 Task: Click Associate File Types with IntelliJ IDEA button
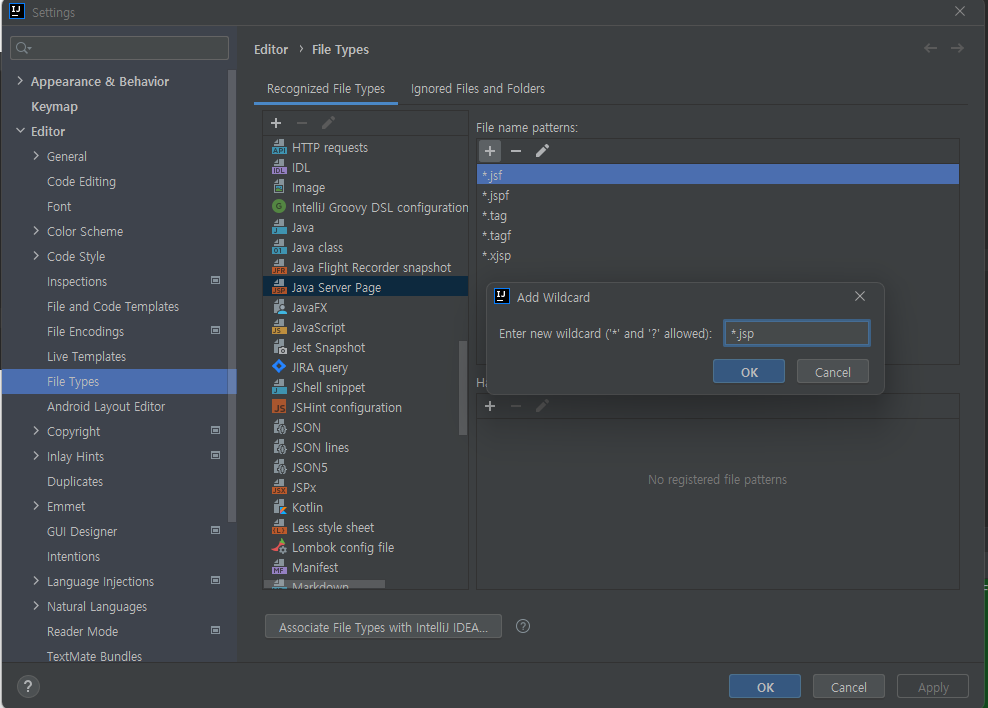[x=383, y=627]
